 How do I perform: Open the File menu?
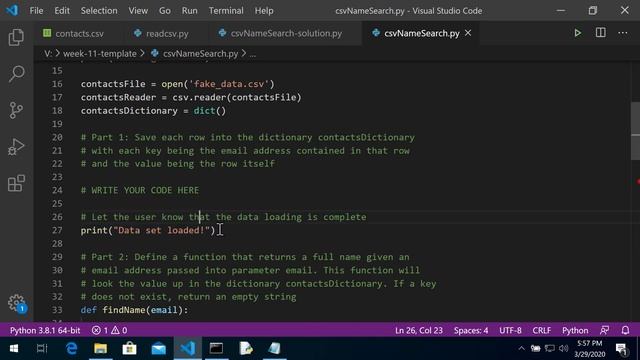pos(36,11)
